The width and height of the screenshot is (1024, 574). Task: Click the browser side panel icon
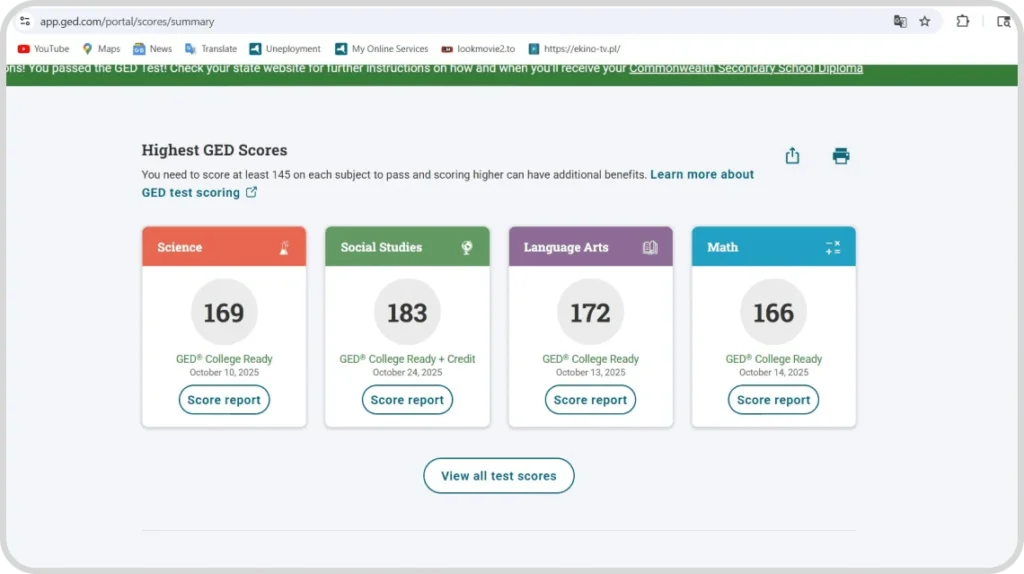click(x=1004, y=22)
